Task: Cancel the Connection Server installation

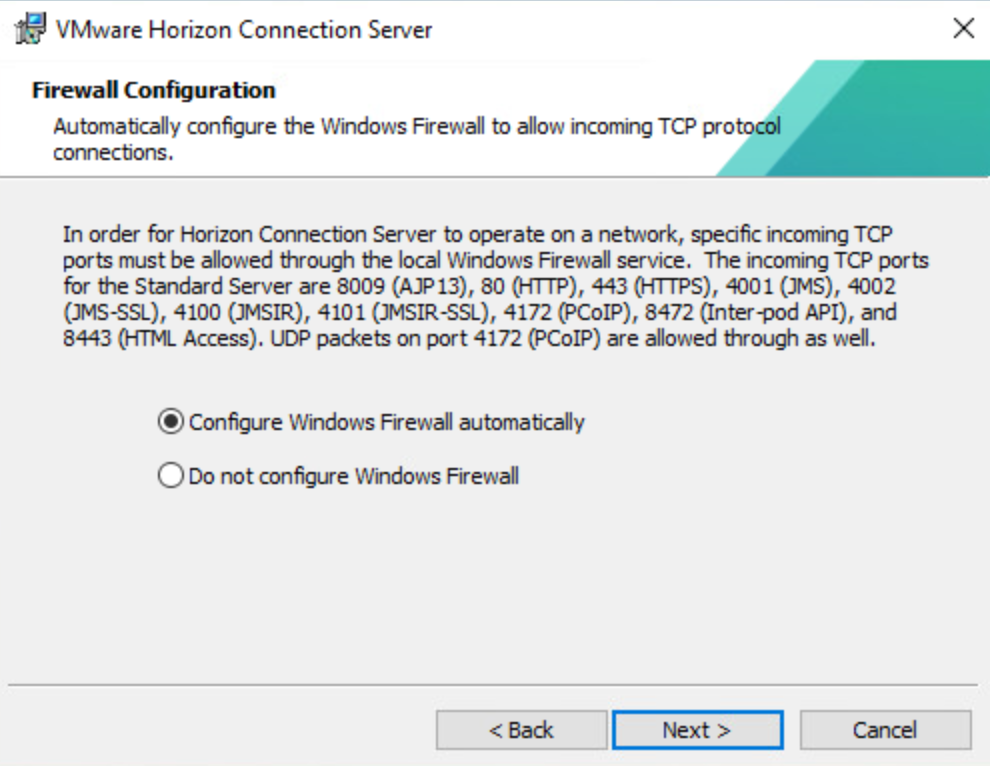Action: [885, 730]
